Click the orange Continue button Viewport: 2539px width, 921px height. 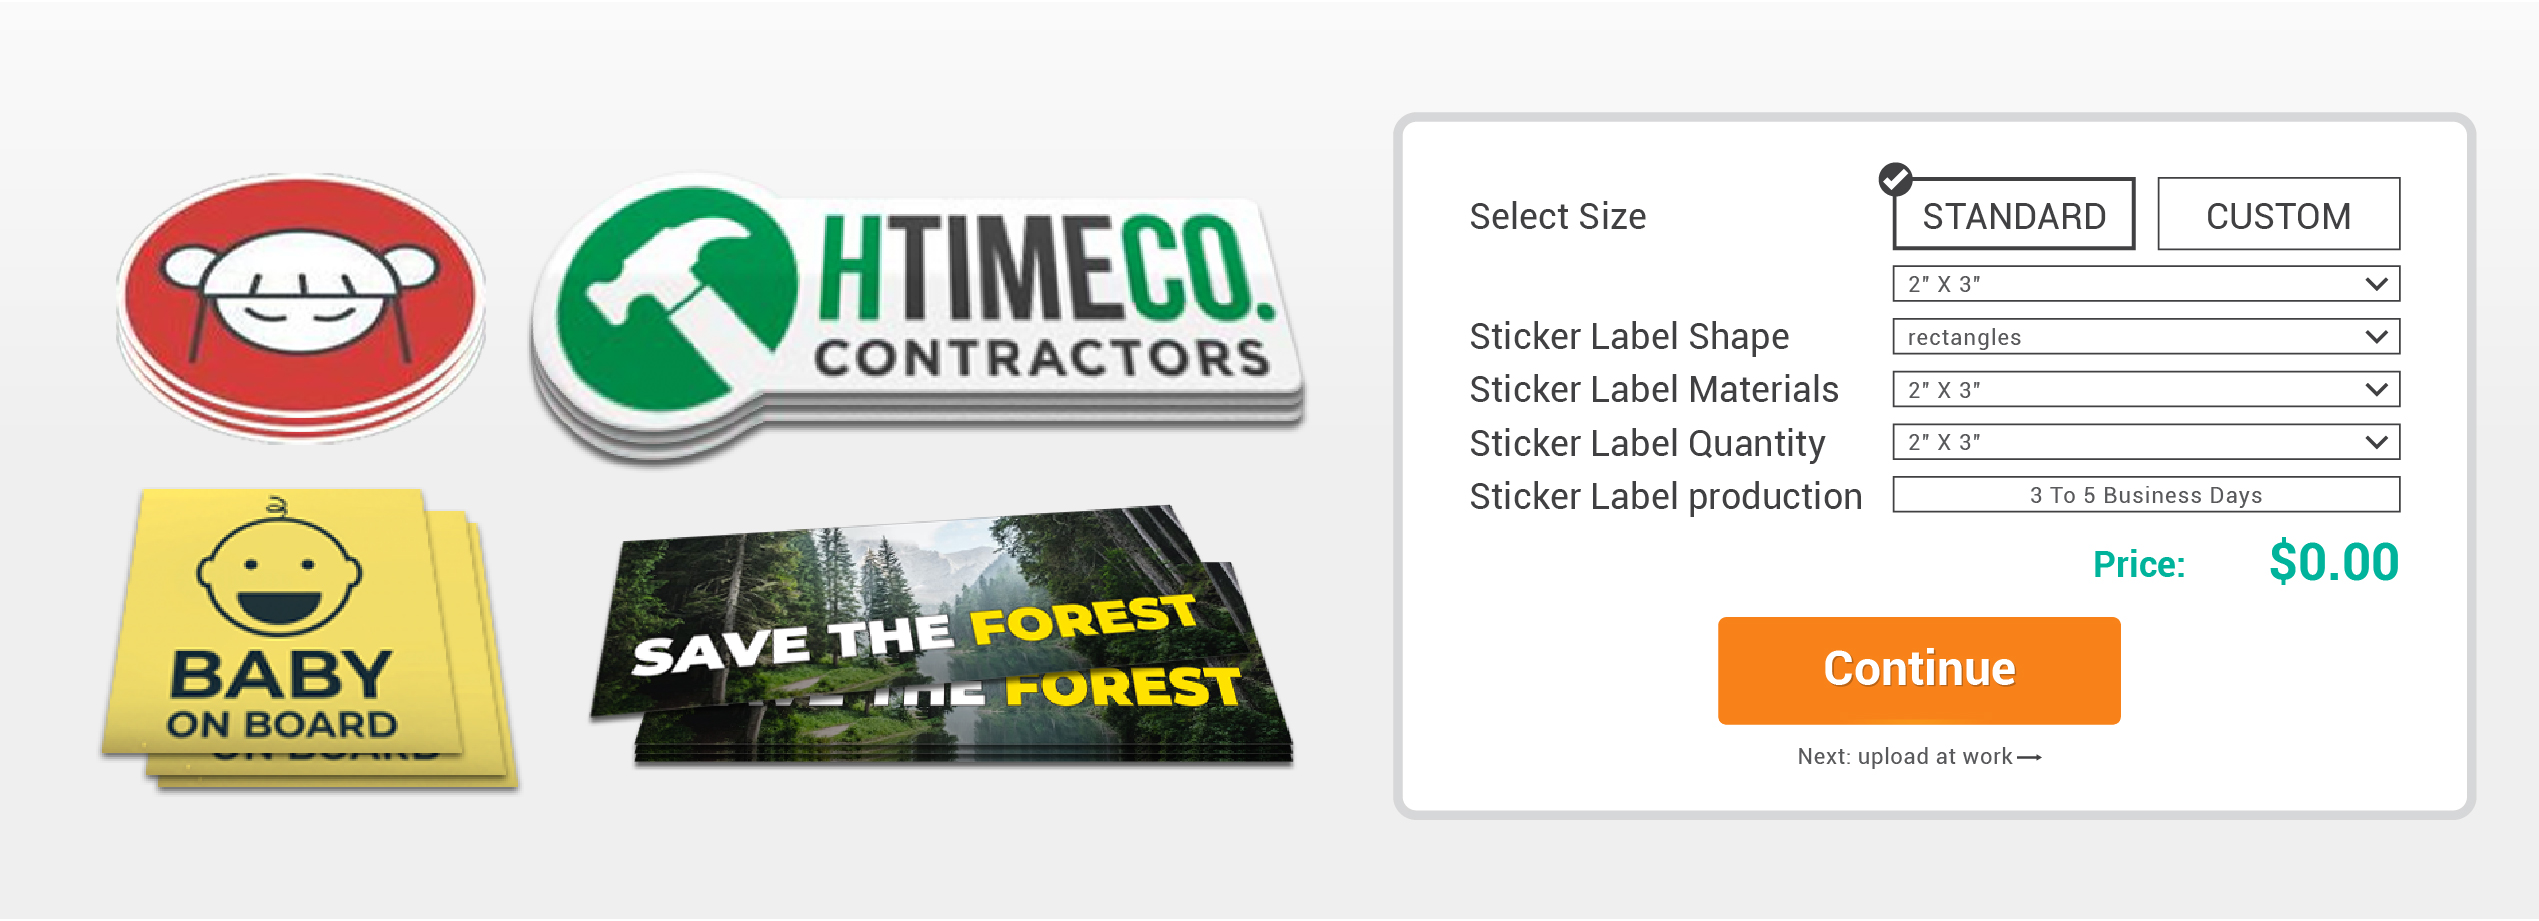tap(1919, 671)
